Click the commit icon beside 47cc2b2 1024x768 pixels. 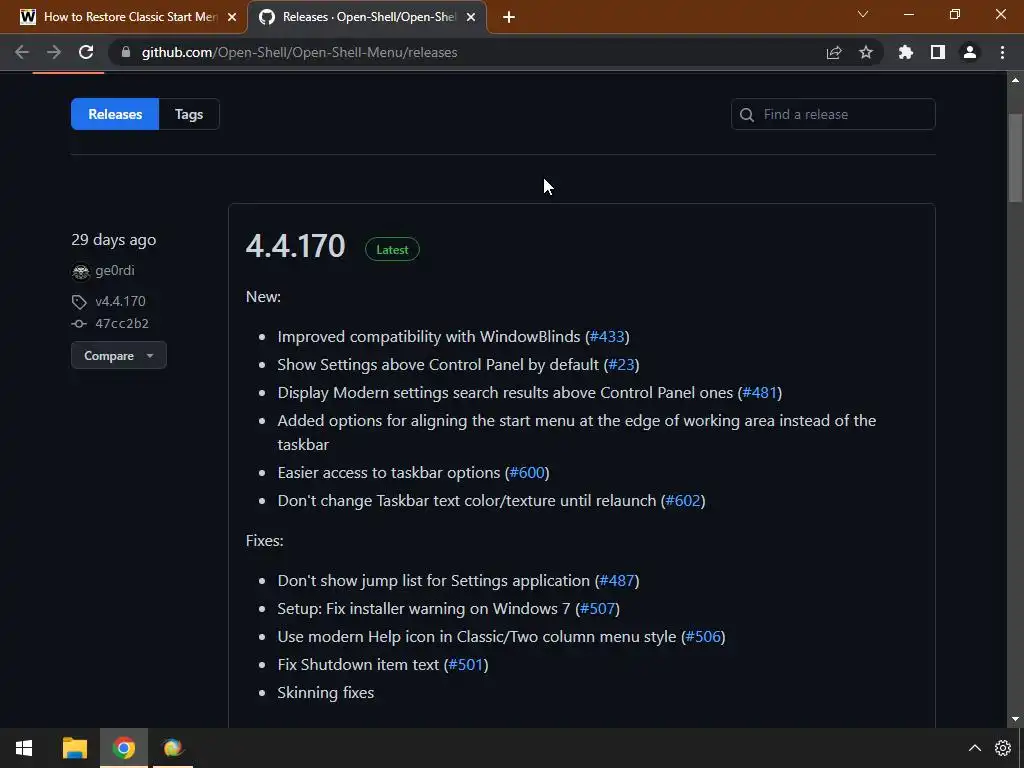point(79,324)
